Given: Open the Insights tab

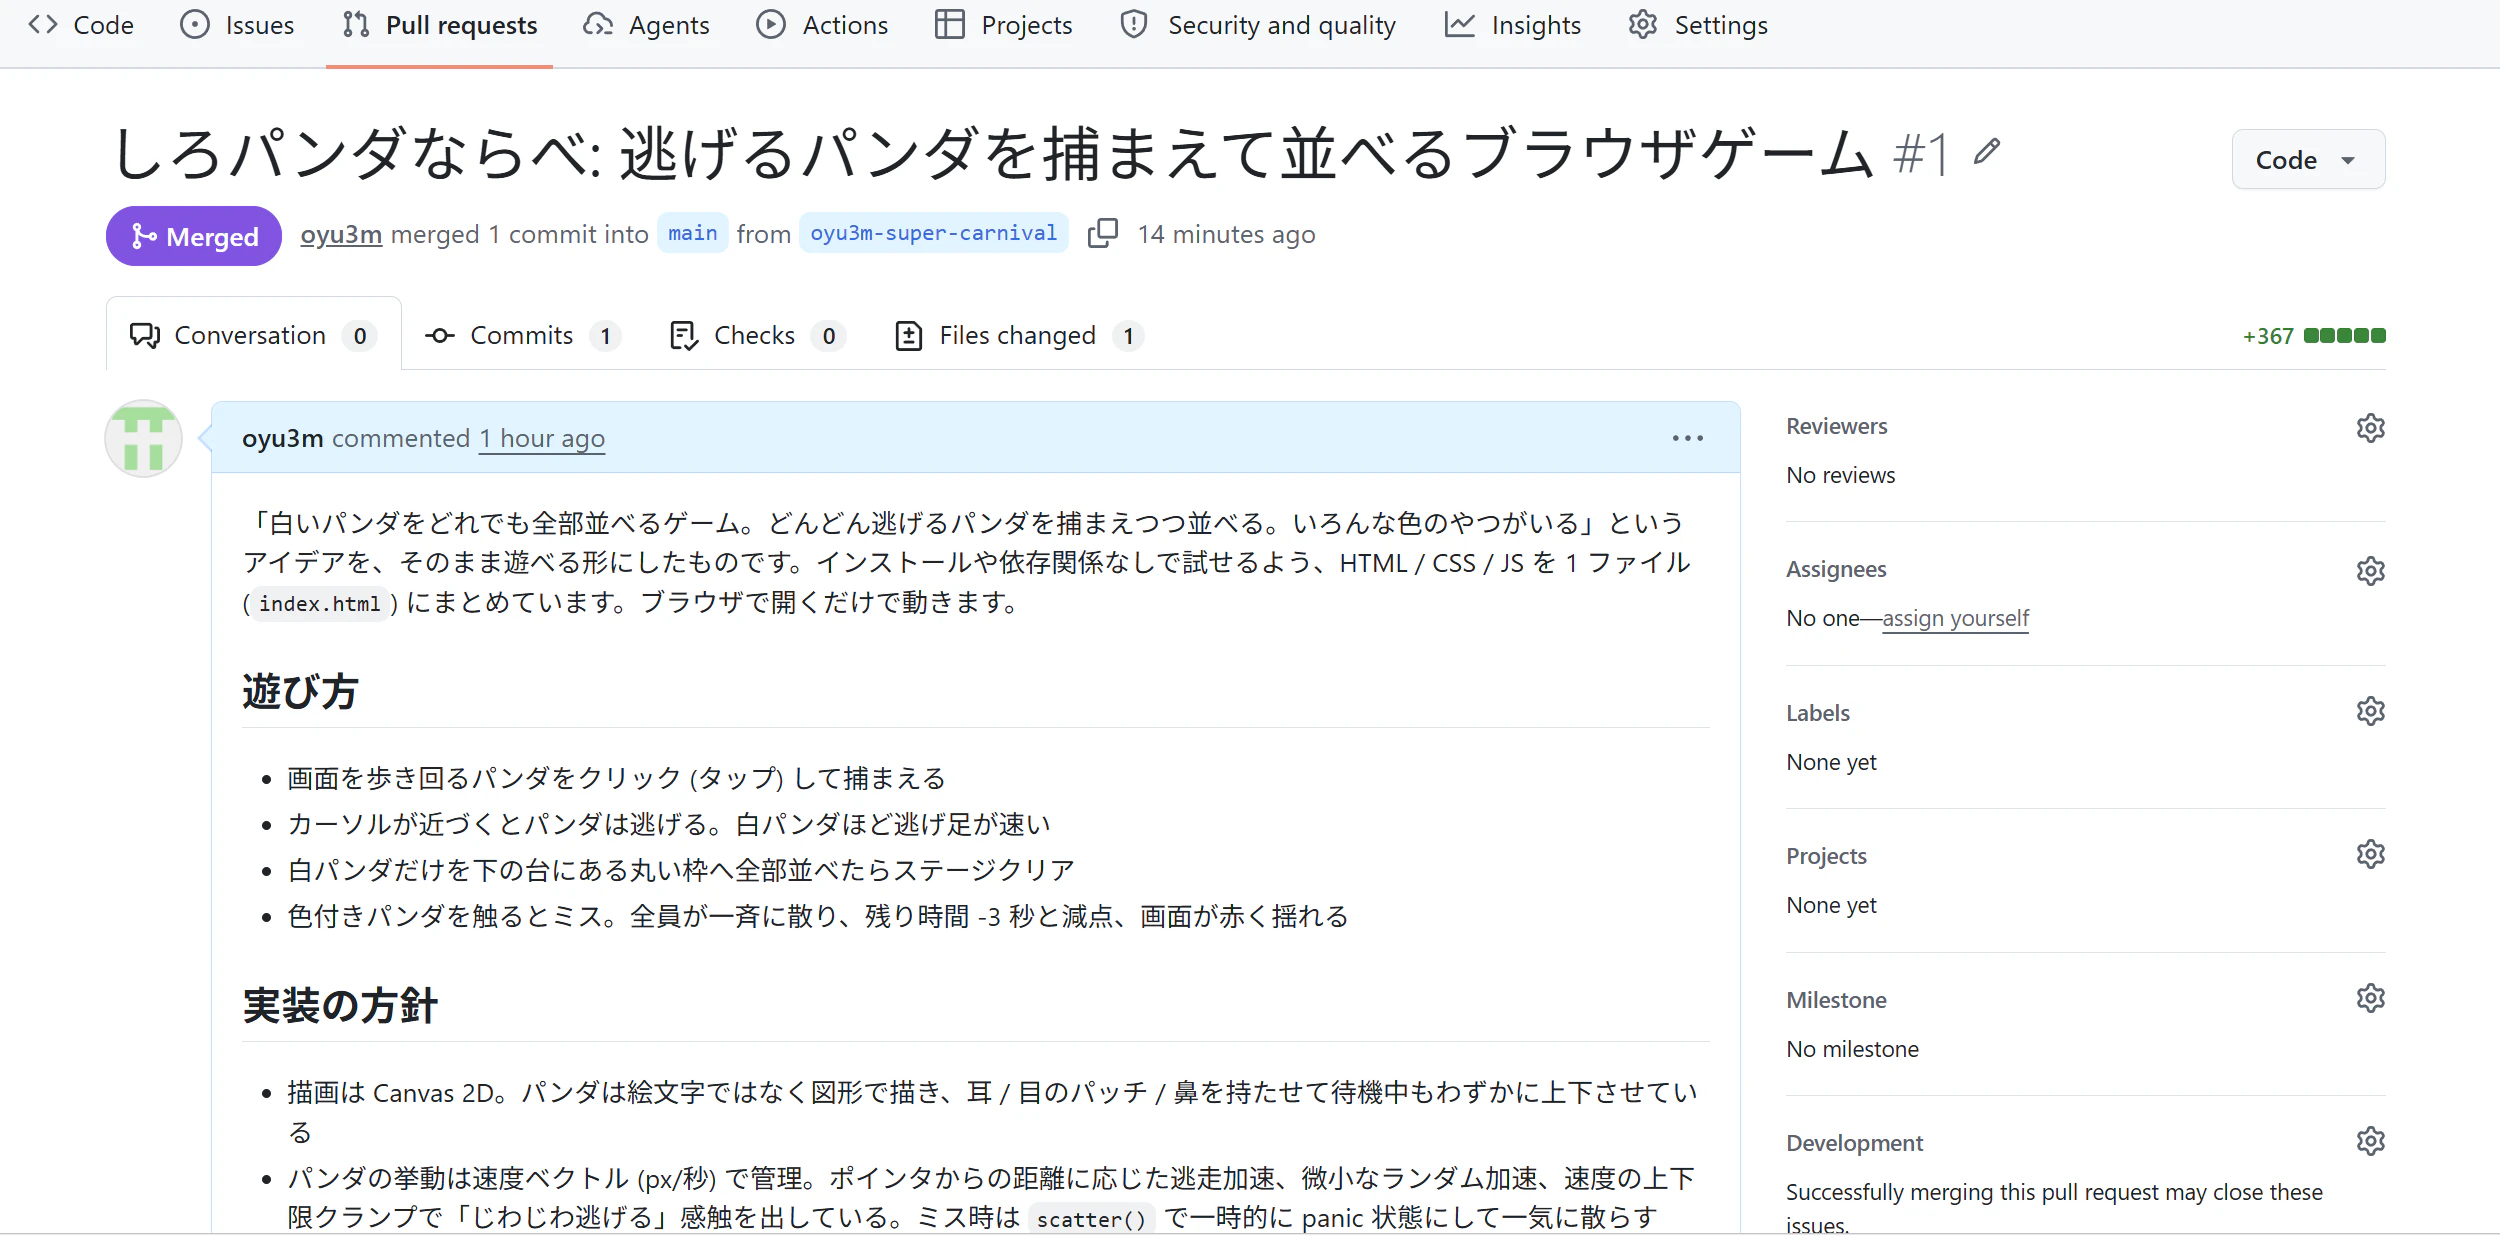Looking at the screenshot, I should pyautogui.click(x=1513, y=25).
